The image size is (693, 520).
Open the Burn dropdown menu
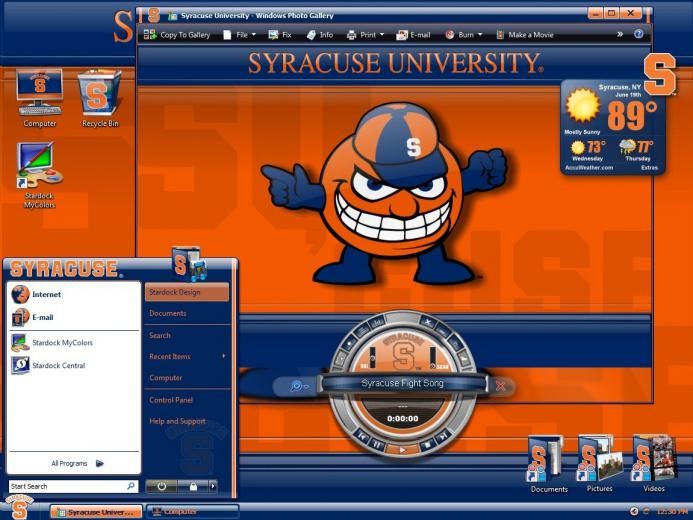pos(464,35)
